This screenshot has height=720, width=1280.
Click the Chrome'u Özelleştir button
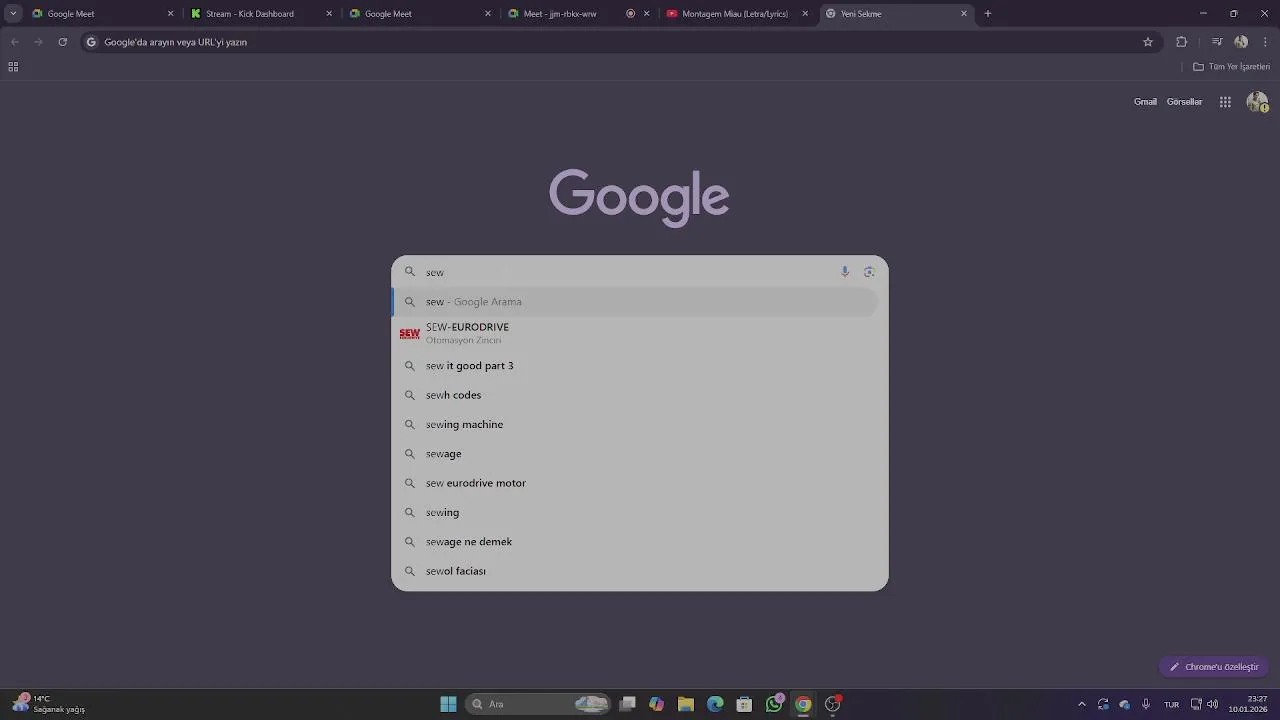click(x=1214, y=667)
